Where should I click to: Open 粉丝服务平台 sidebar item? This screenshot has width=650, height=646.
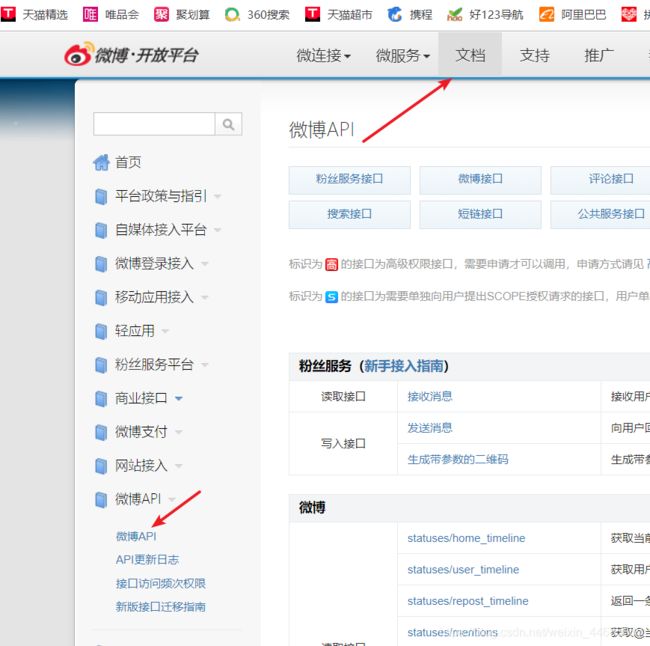[x=154, y=365]
